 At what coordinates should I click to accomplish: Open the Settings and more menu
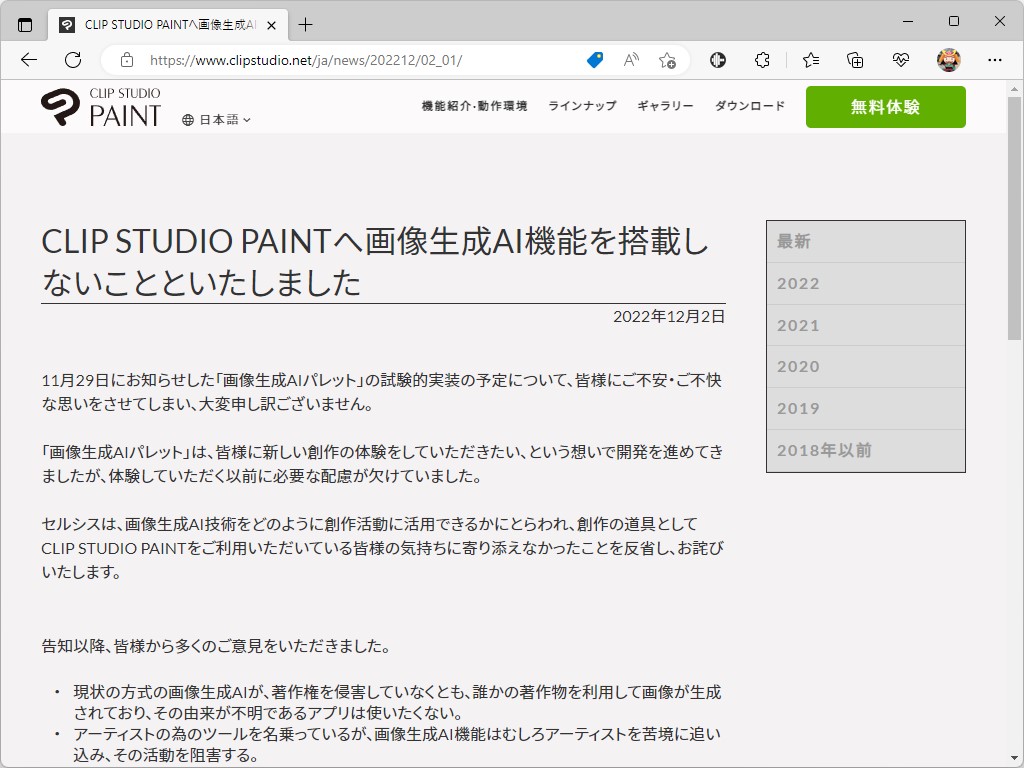(x=995, y=60)
